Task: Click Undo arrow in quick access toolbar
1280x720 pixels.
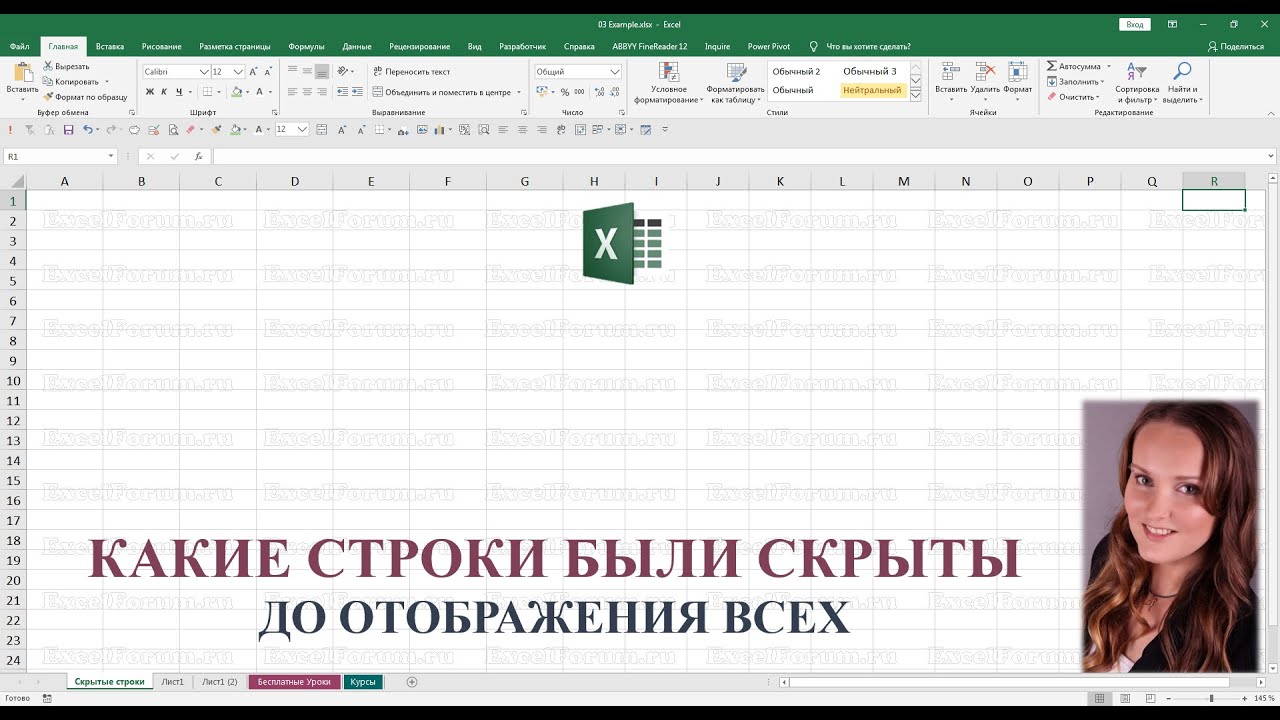Action: pyautogui.click(x=88, y=130)
